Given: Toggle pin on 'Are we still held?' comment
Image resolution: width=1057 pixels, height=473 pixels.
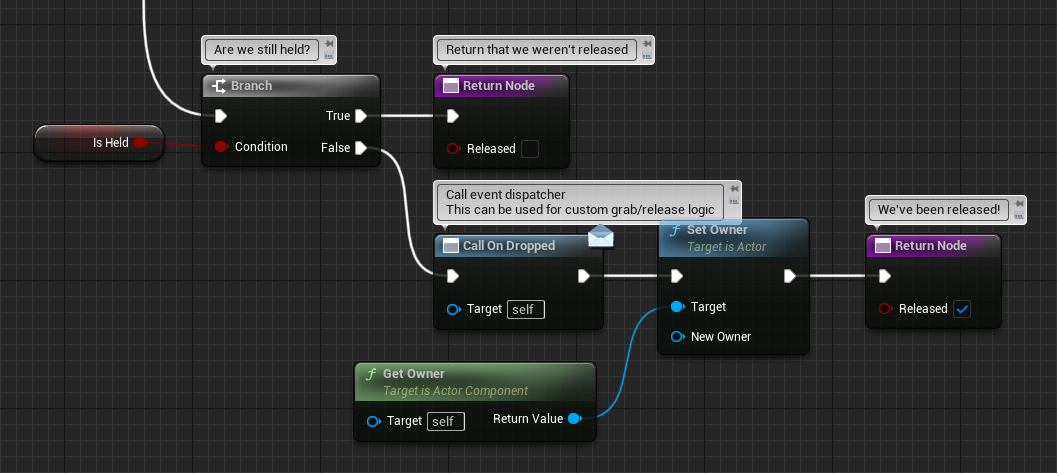Looking at the screenshot, I should tap(328, 44).
